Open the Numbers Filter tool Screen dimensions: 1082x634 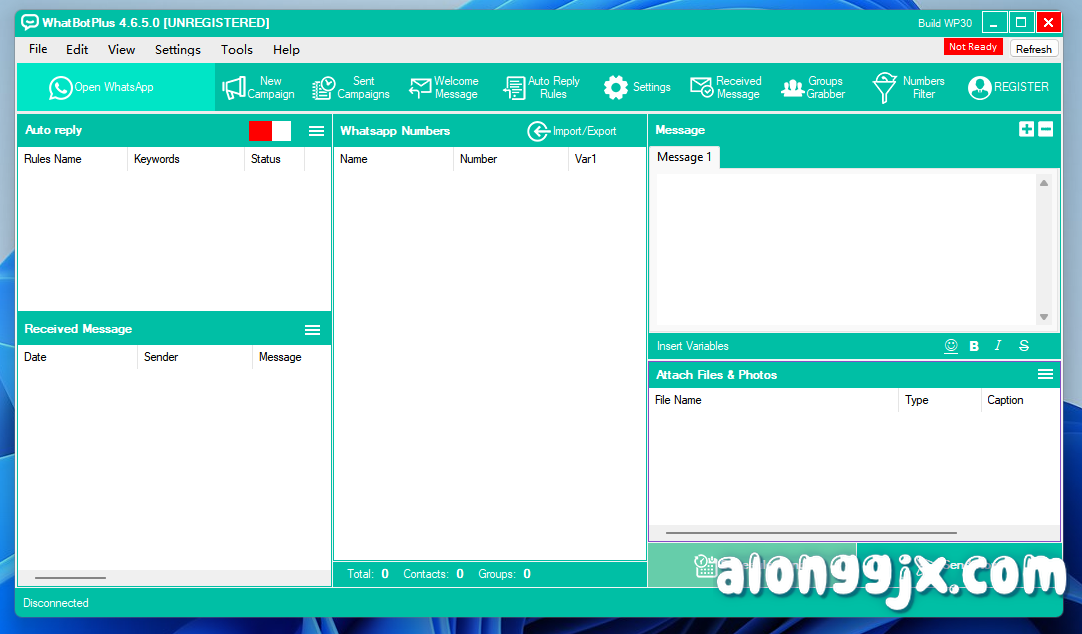[x=905, y=87]
